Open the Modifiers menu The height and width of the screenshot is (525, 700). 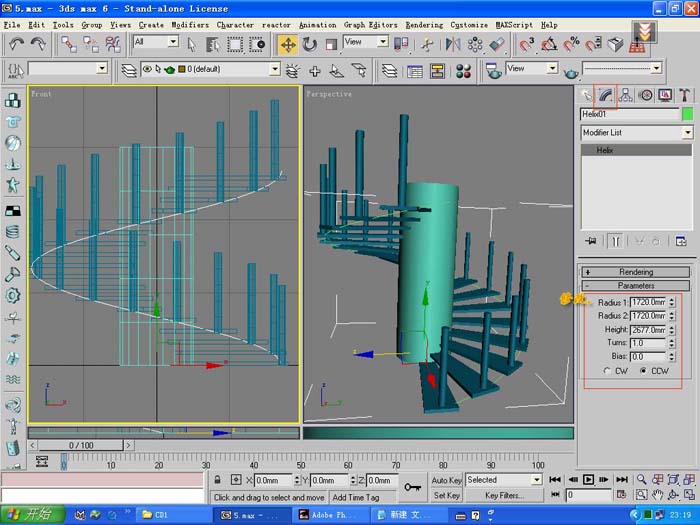(190, 24)
